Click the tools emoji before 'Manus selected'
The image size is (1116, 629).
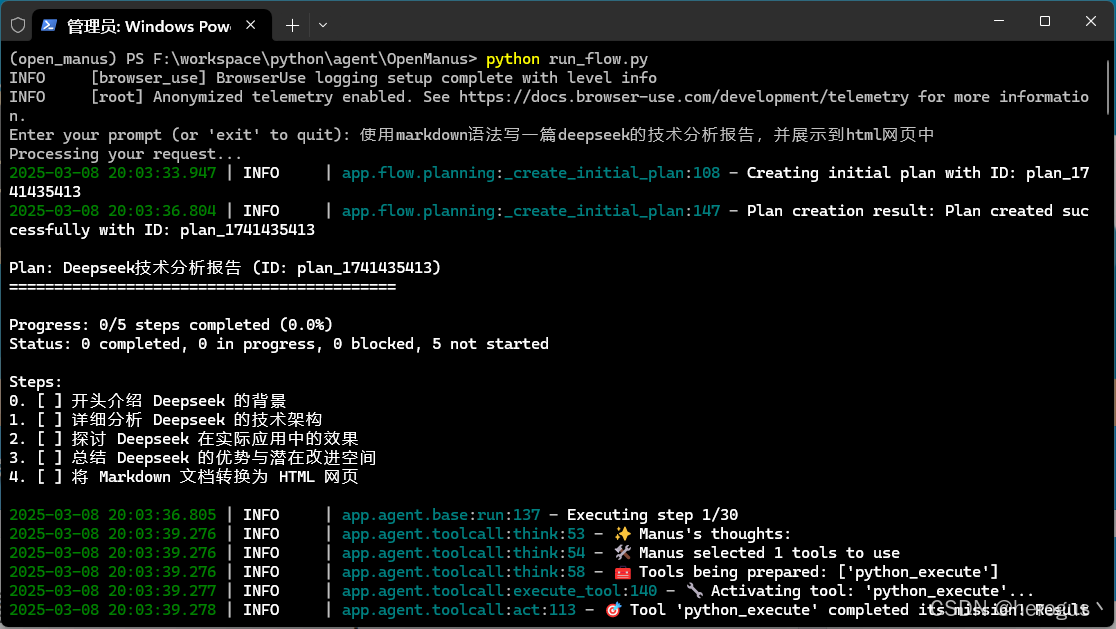coord(623,553)
